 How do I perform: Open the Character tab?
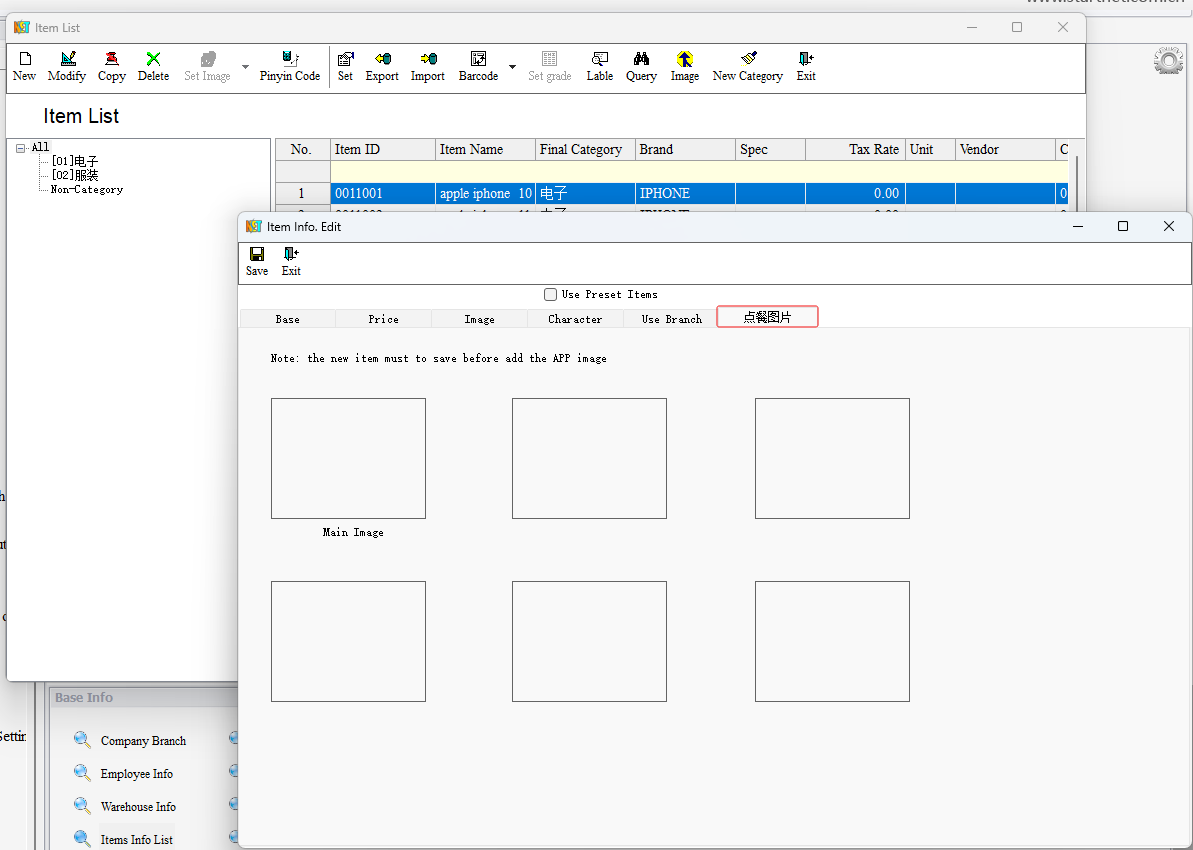(x=575, y=319)
